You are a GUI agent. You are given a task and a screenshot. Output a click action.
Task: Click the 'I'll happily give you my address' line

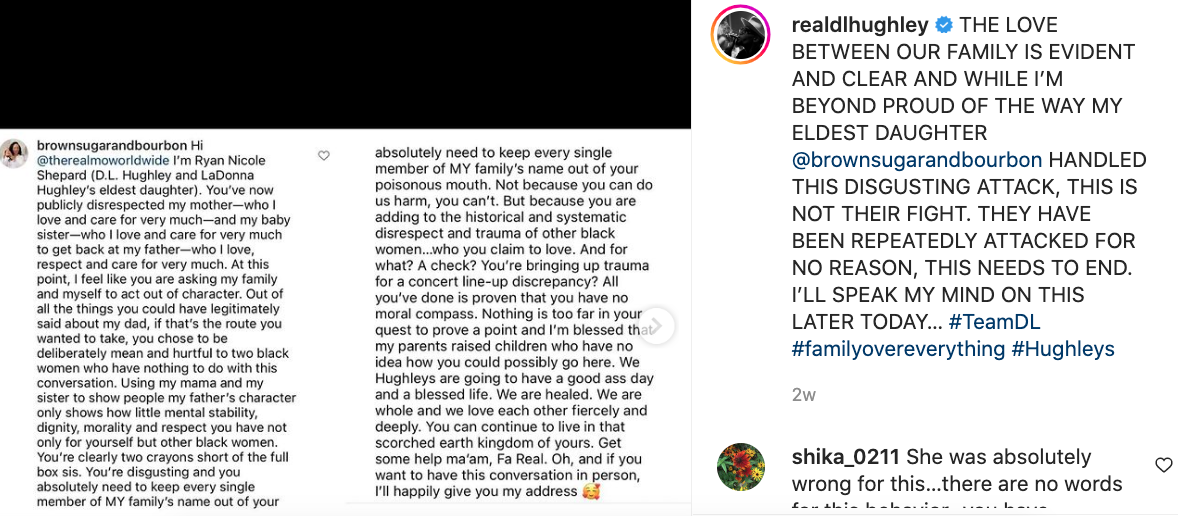[x=476, y=491]
